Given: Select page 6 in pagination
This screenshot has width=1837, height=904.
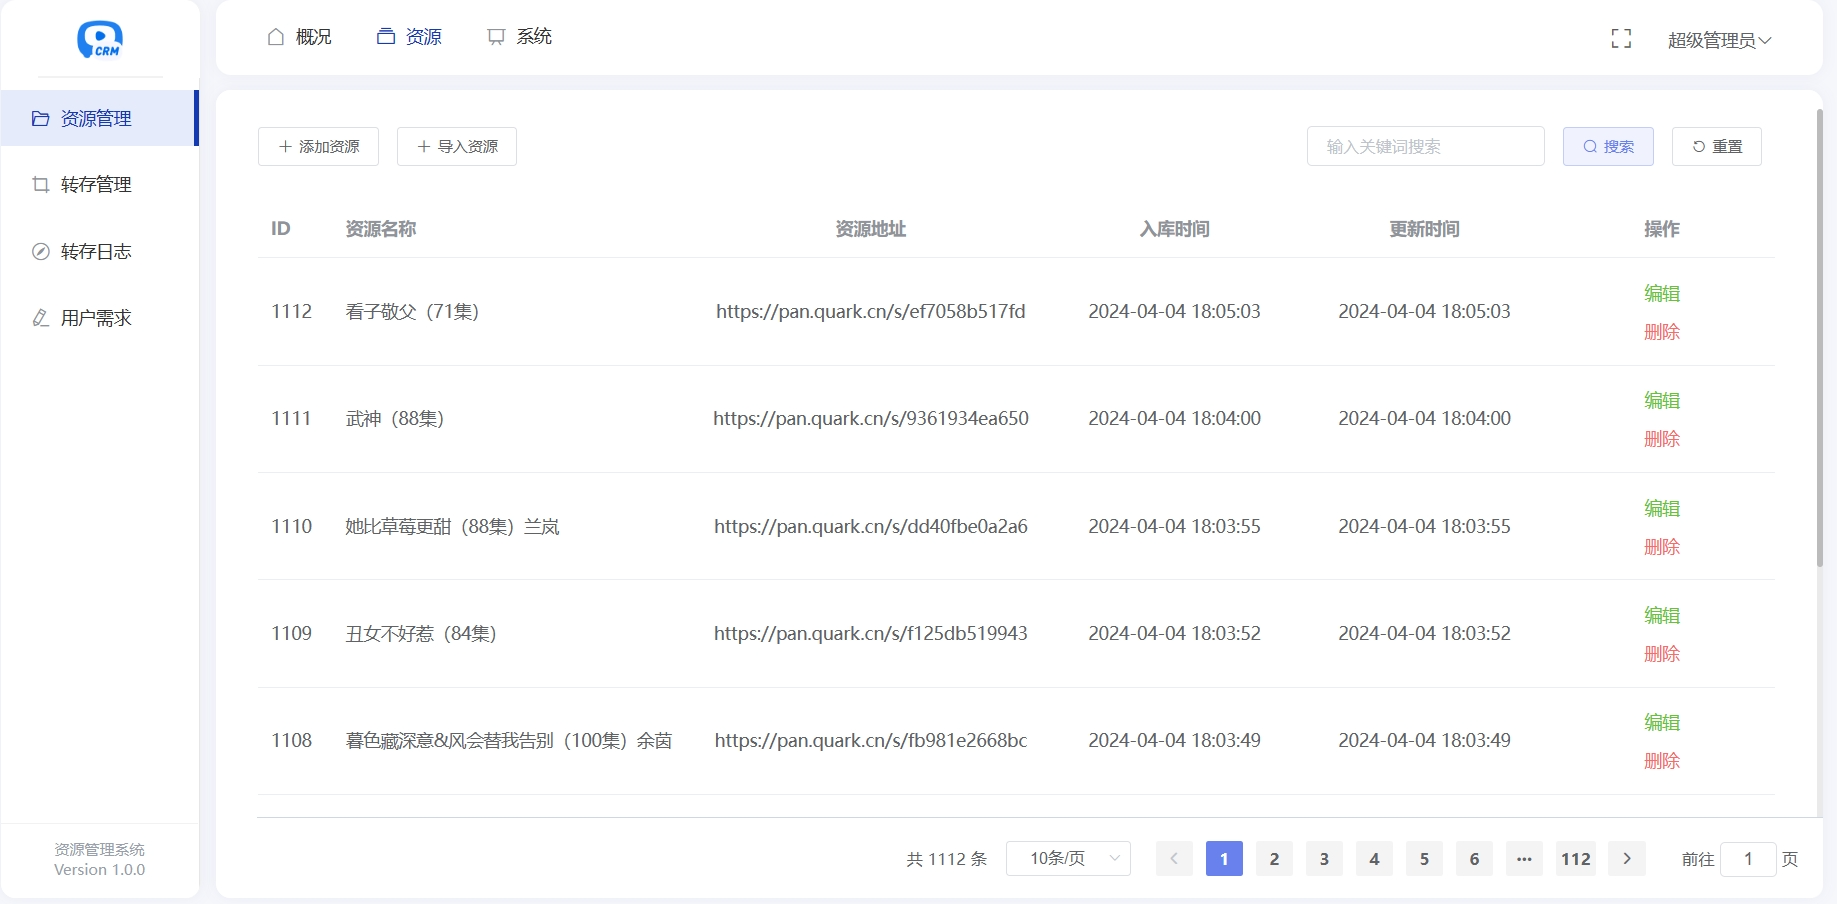Looking at the screenshot, I should (x=1474, y=858).
